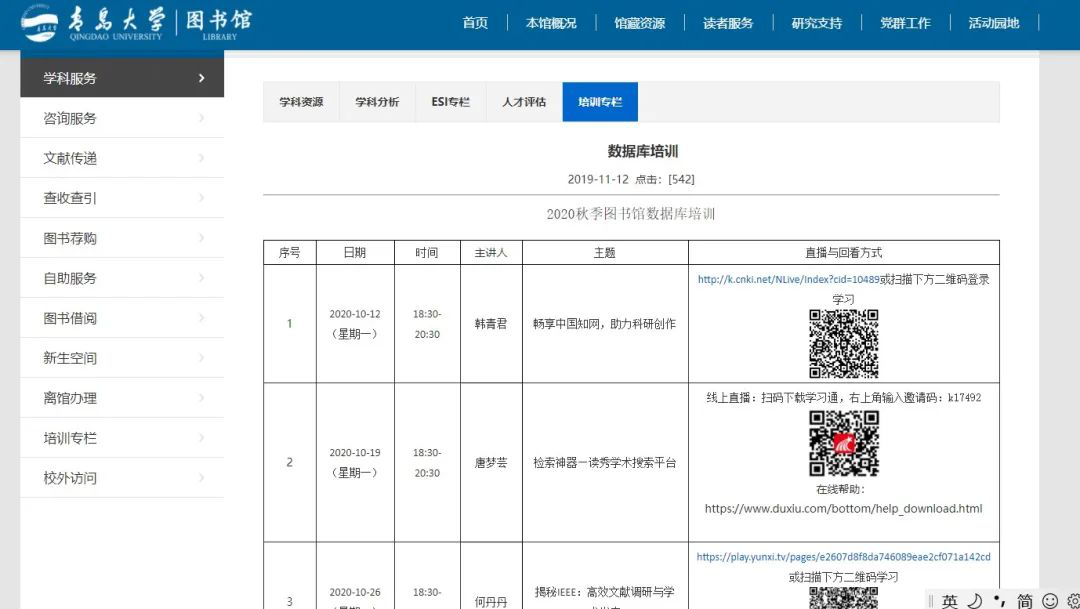Click the 主讲人 column header
The width and height of the screenshot is (1080, 609).
coord(490,253)
